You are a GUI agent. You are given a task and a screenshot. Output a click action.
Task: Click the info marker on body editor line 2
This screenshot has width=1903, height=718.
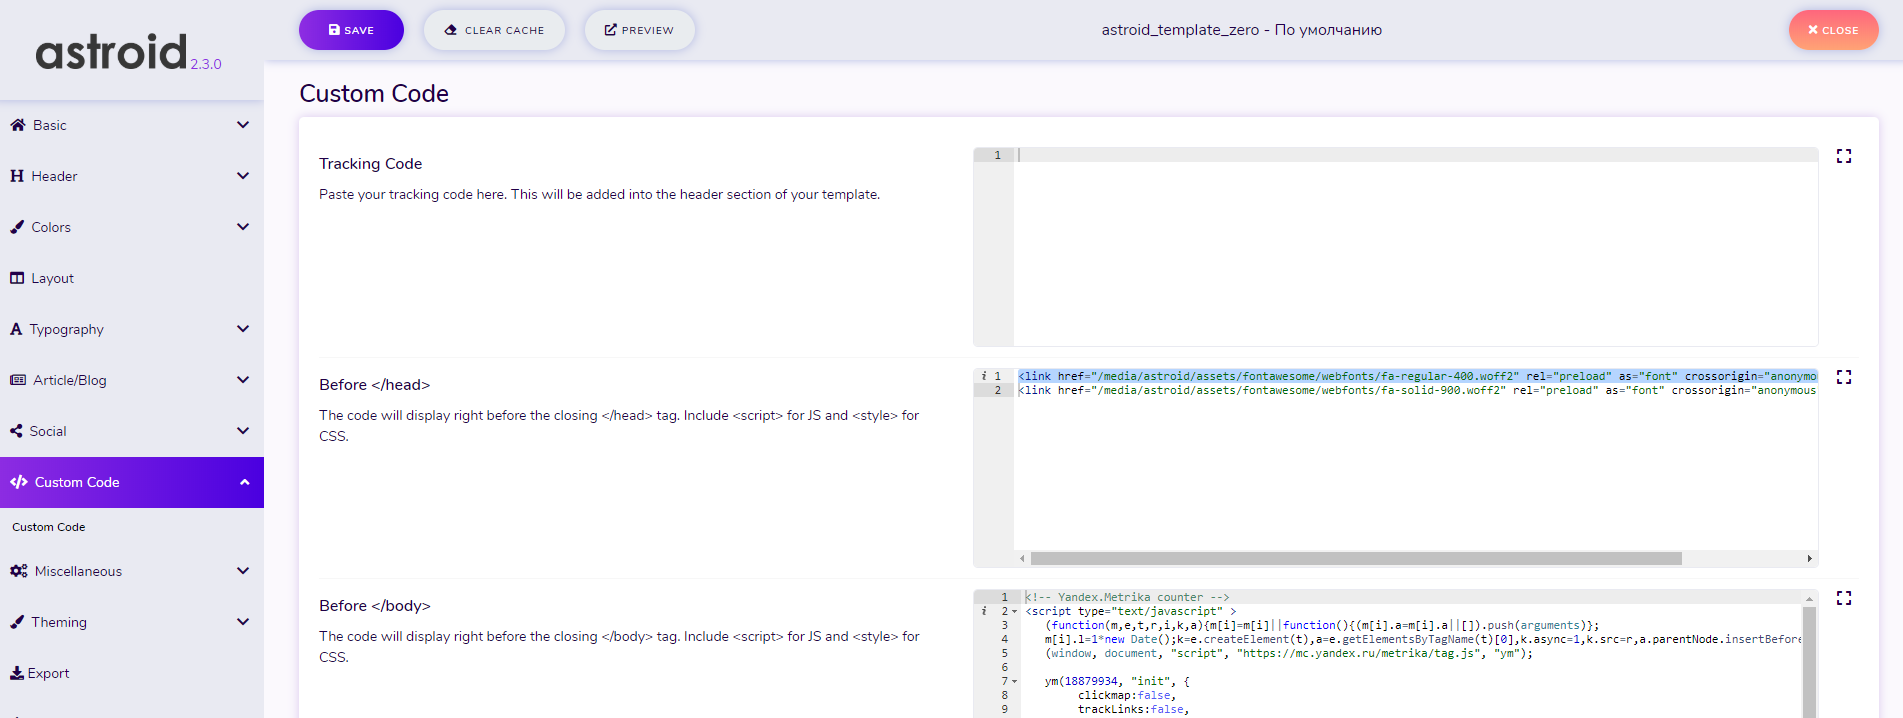coord(984,611)
